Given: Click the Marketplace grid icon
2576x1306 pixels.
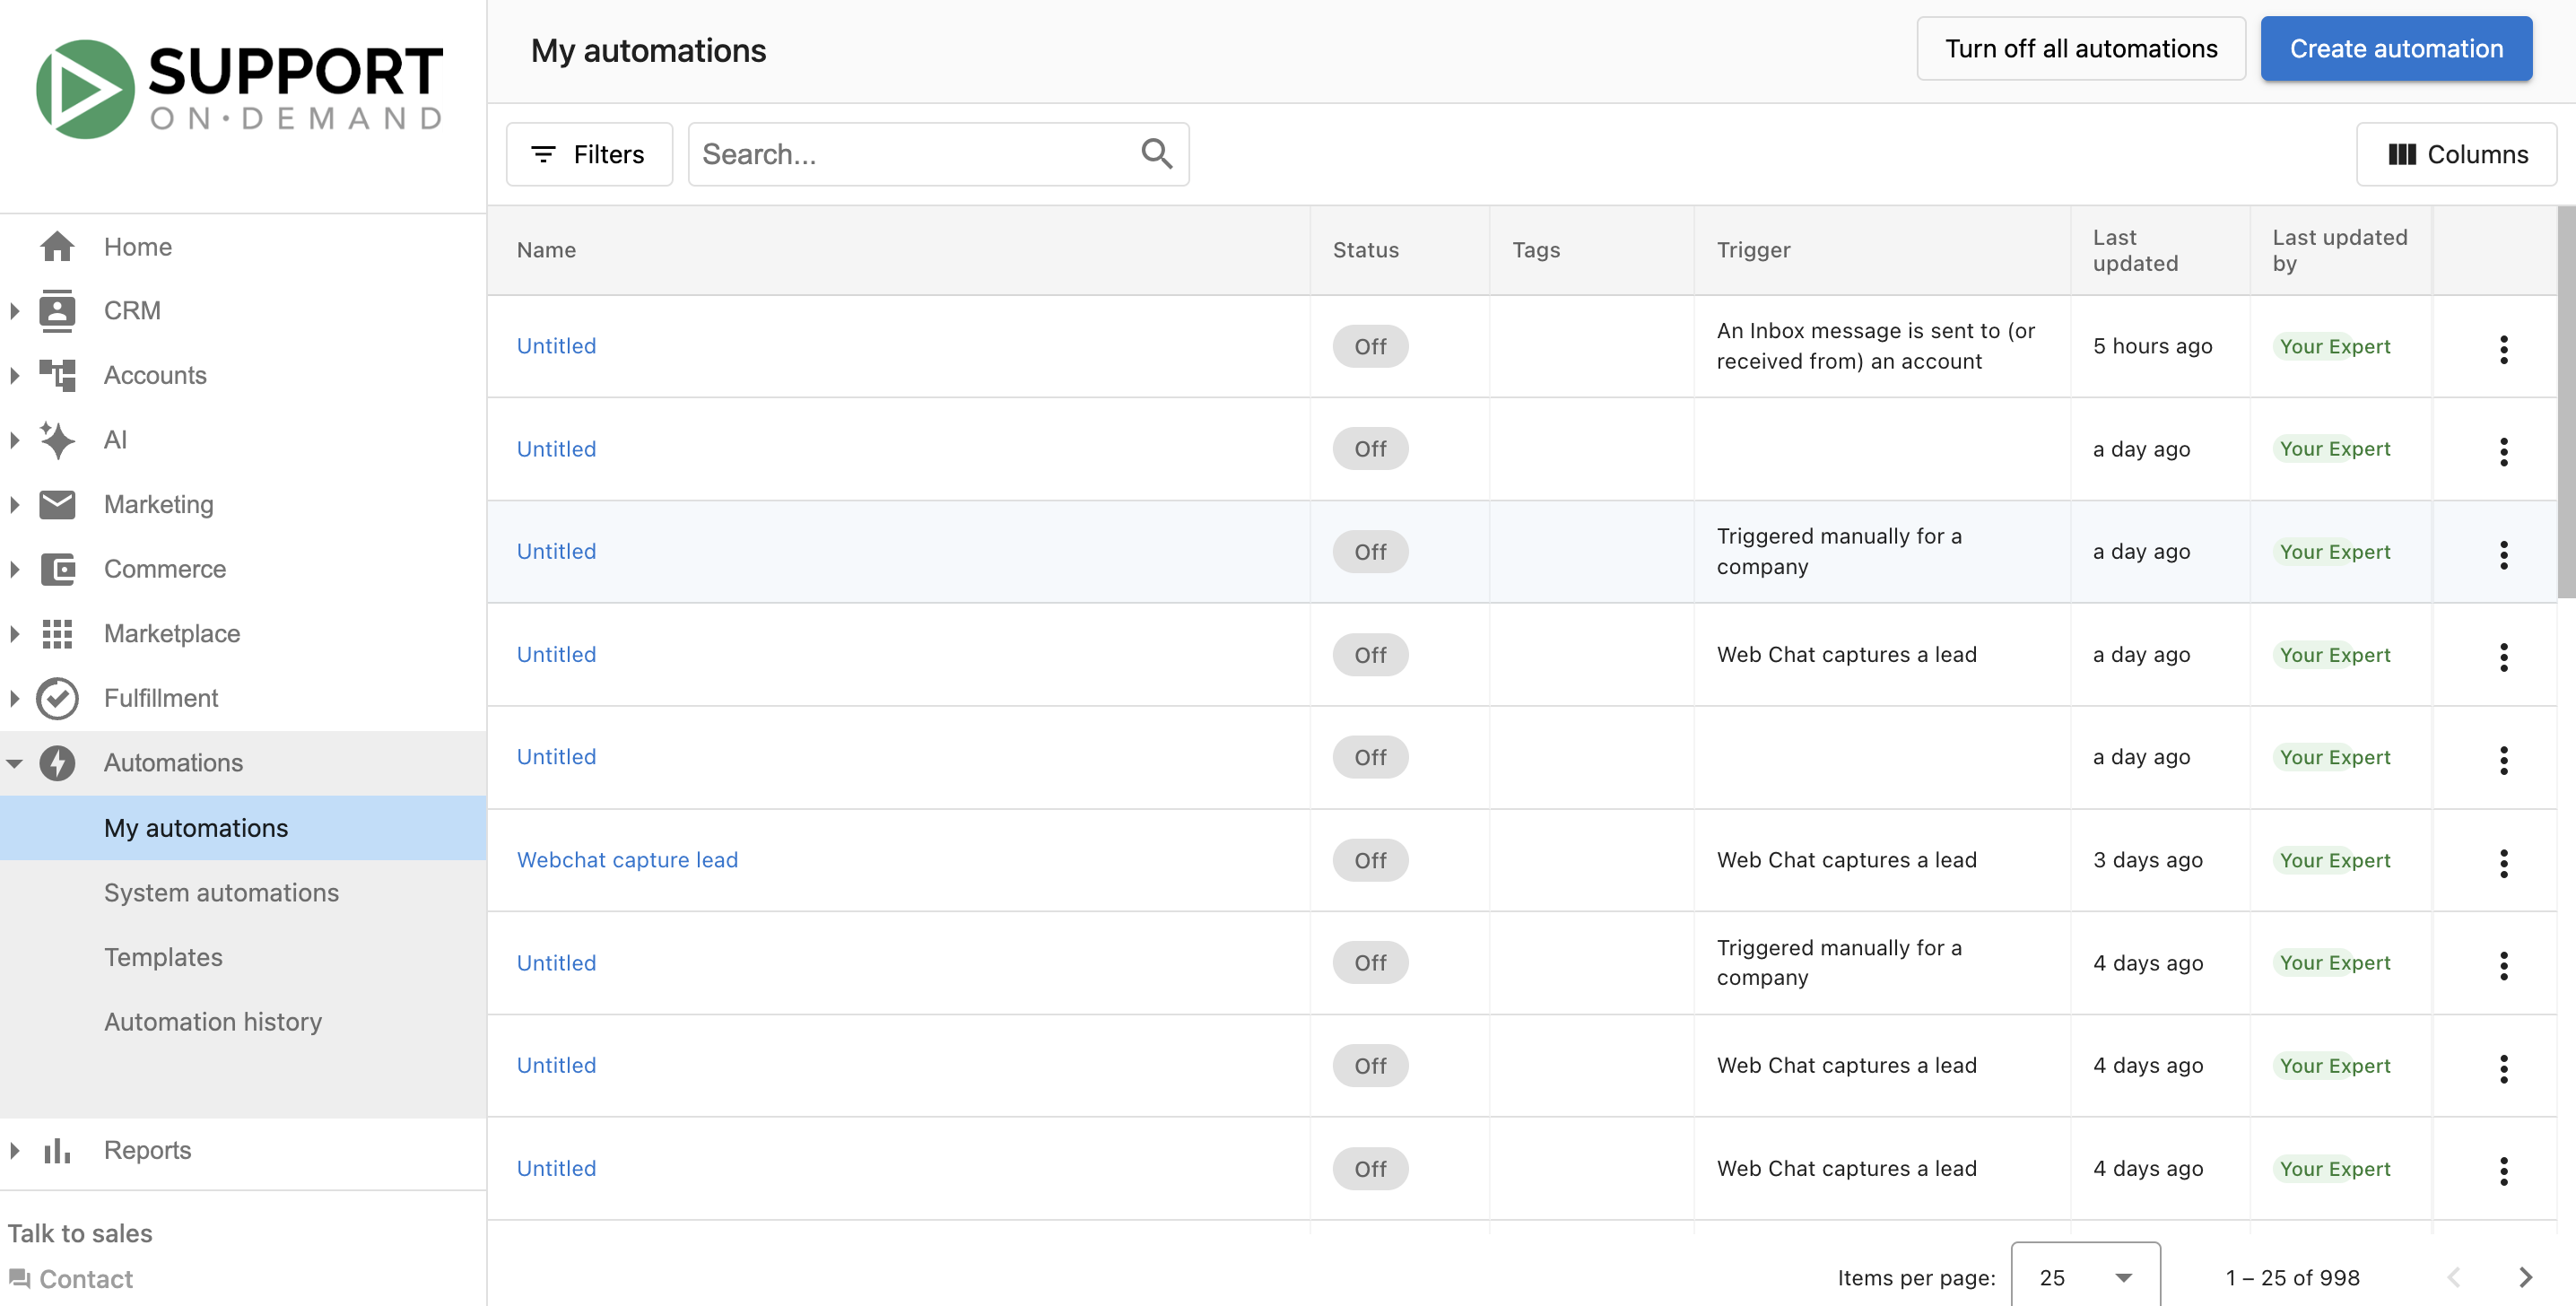Looking at the screenshot, I should pyautogui.click(x=57, y=634).
